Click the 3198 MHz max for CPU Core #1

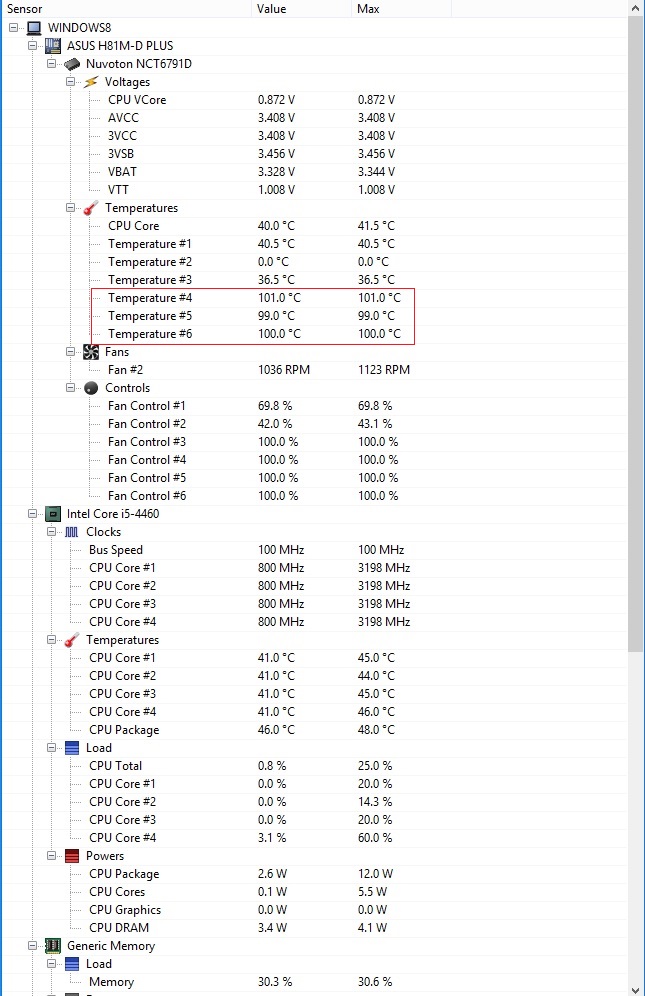384,568
